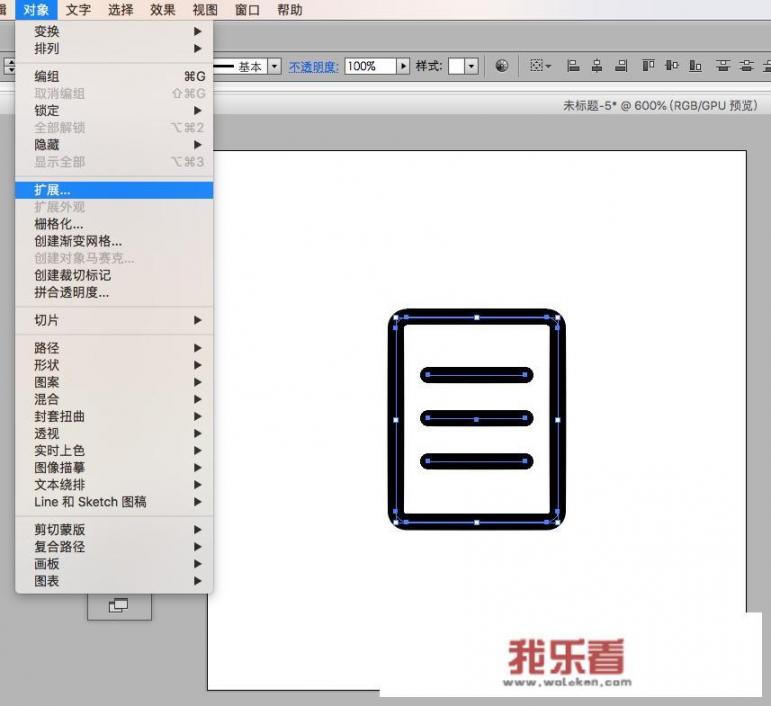Click Horizontal Align Center icon
The height and width of the screenshot is (706, 771).
point(597,65)
